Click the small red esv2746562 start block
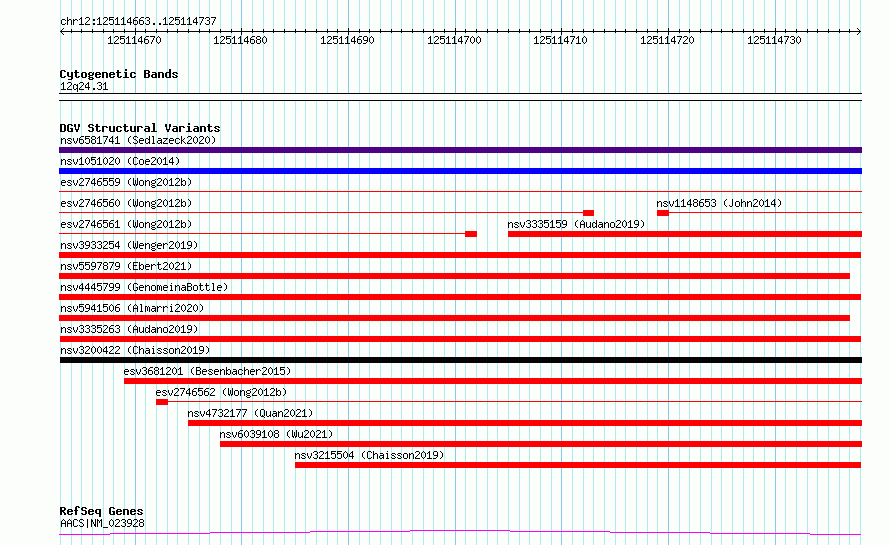Screen dimensions: 890x545 [162, 402]
